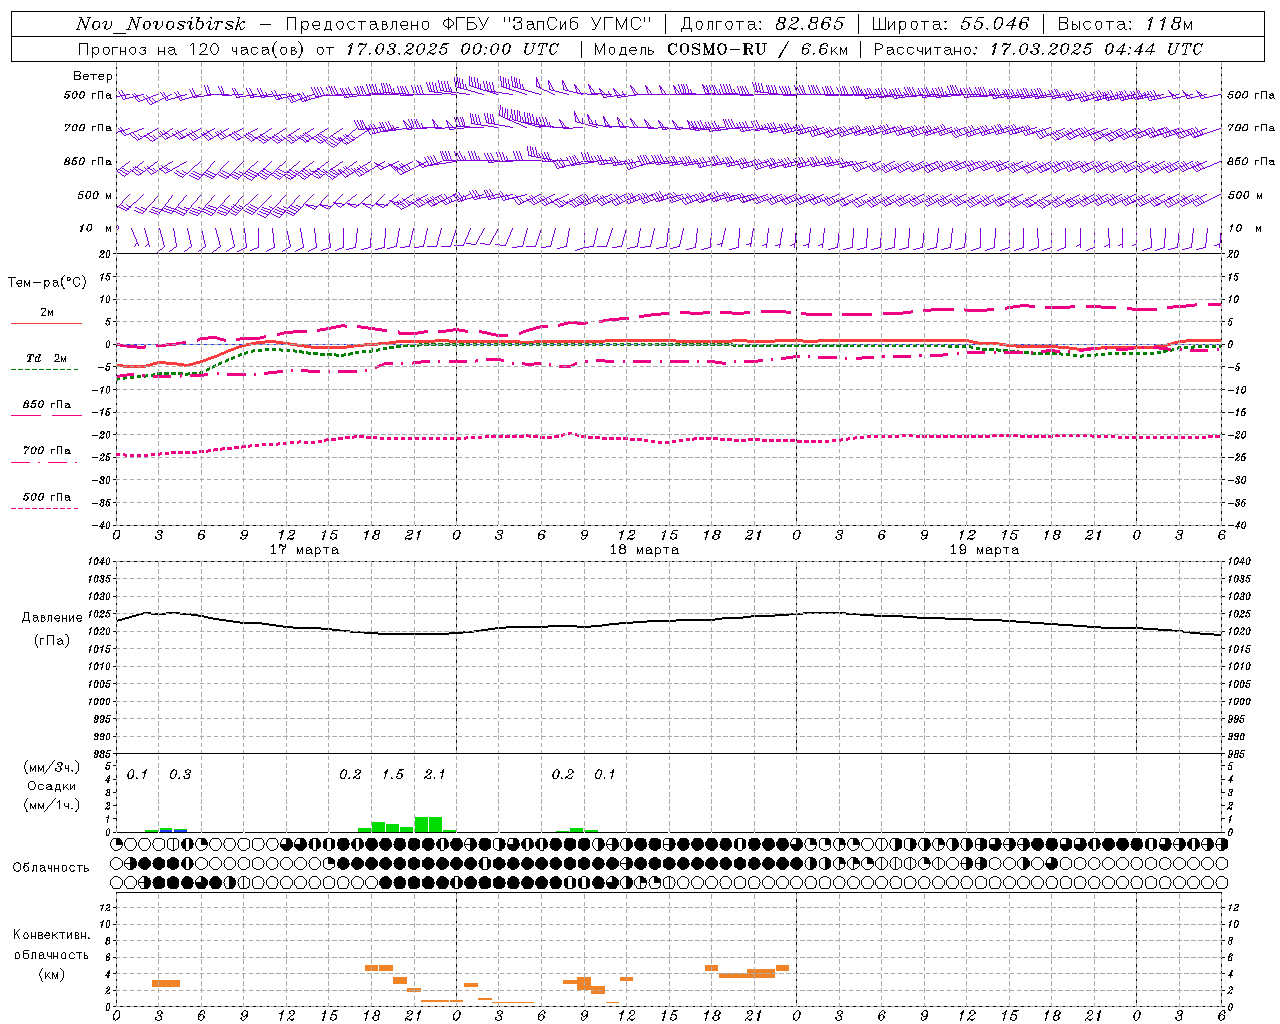Screen dimensions: 1280x1024
Task: Click the "(км)" convective cloud unit label
Action: click(x=52, y=974)
